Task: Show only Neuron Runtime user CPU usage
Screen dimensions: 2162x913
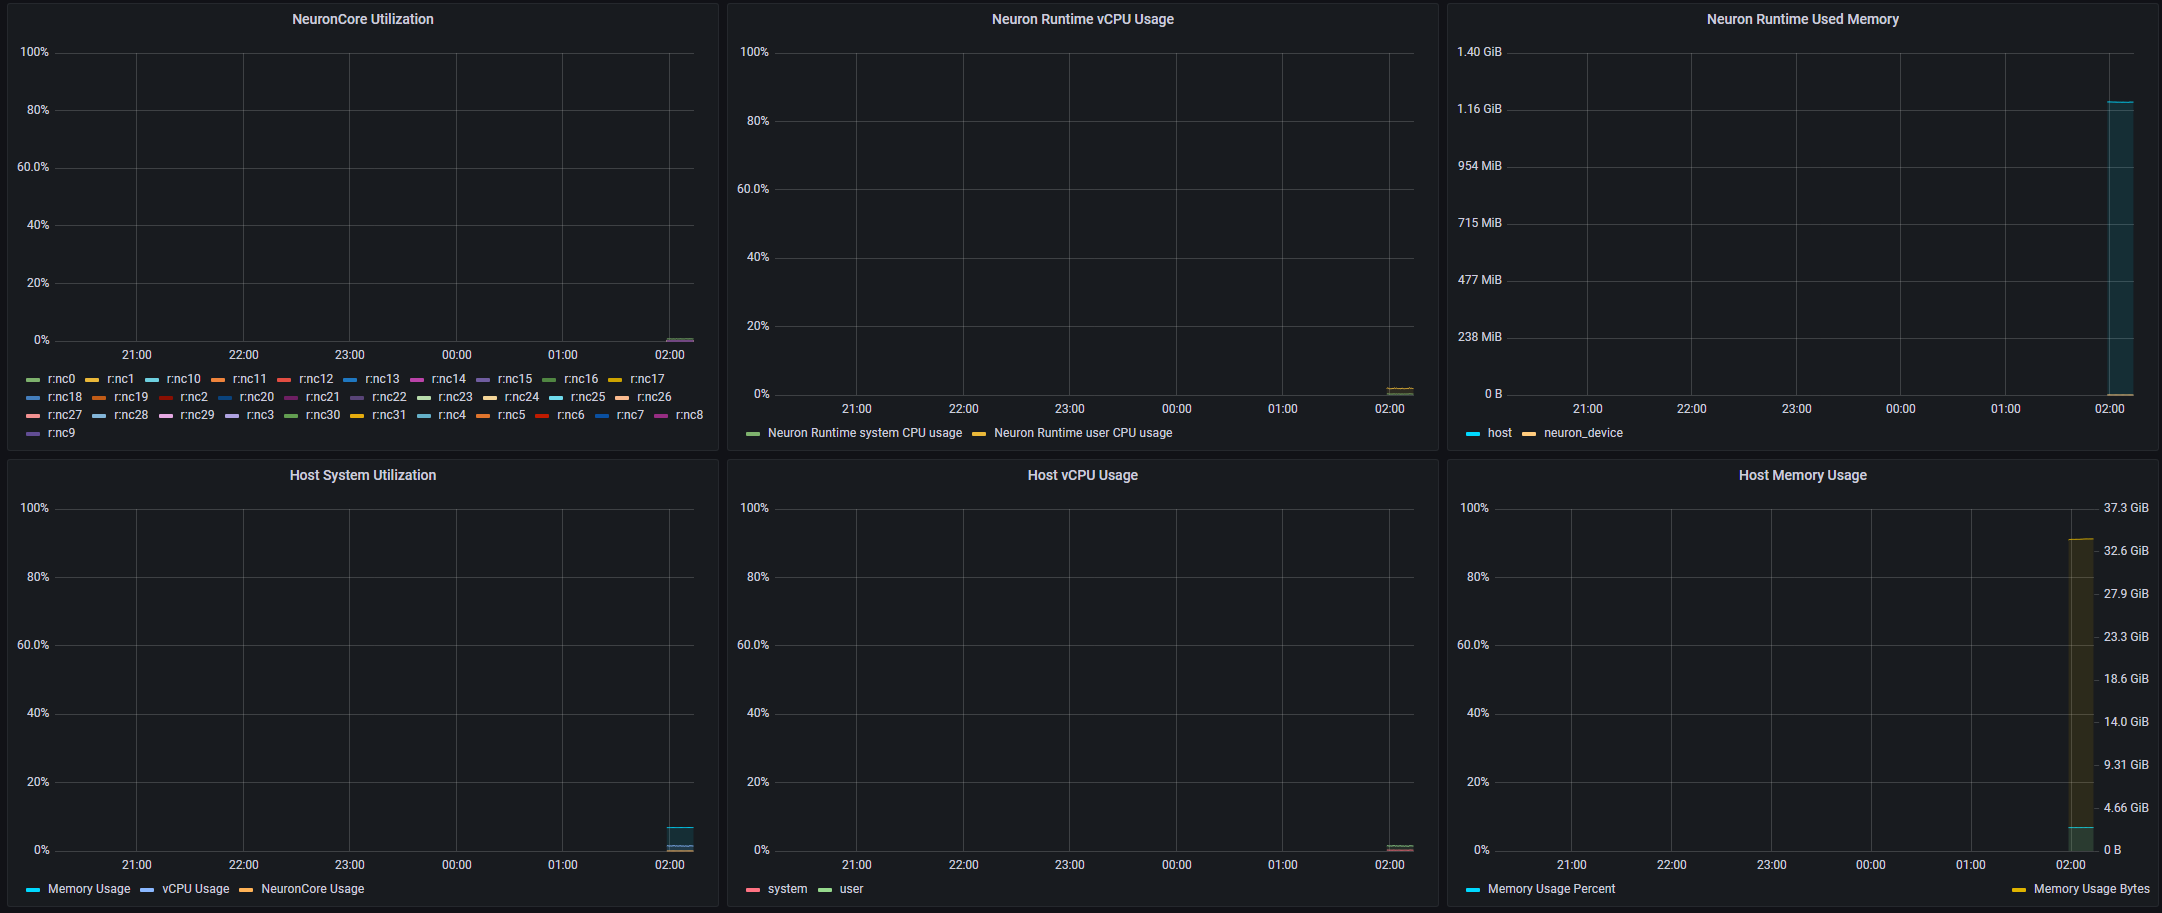Action: [1082, 433]
